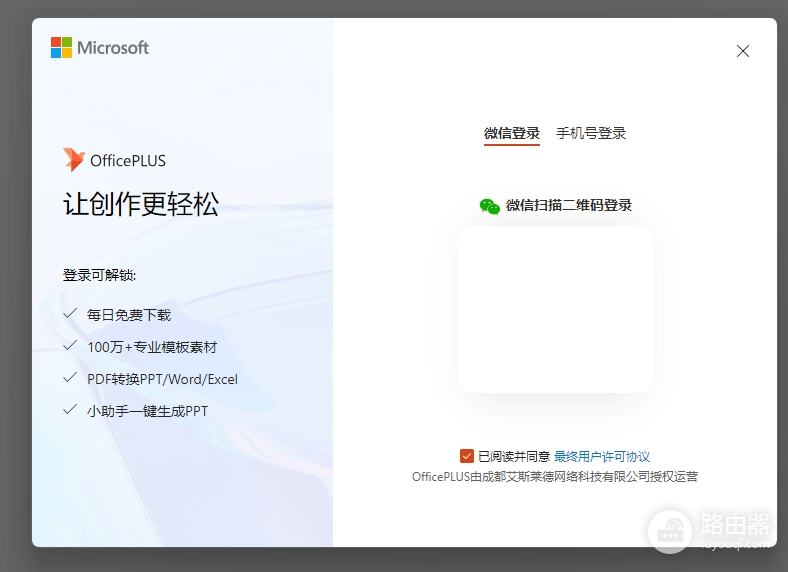Close the OfficePLUS login dialog
Screen dimensions: 788x572
743,51
